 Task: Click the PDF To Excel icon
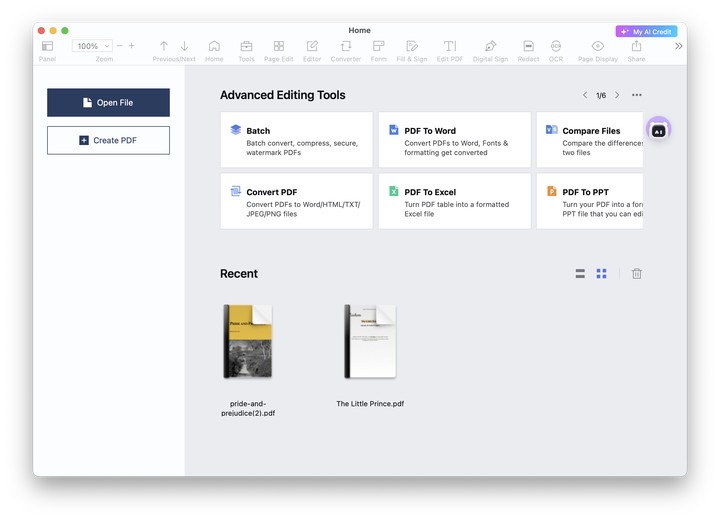(x=394, y=191)
